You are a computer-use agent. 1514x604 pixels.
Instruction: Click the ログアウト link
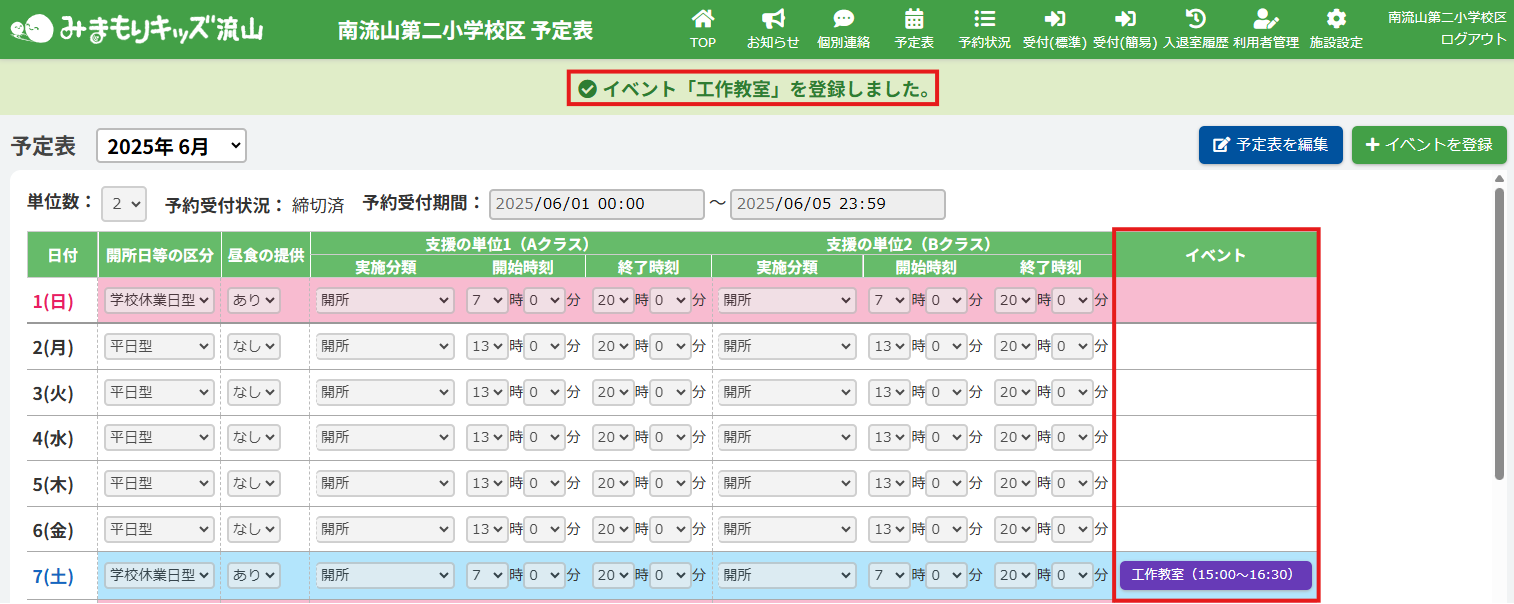[1472, 39]
